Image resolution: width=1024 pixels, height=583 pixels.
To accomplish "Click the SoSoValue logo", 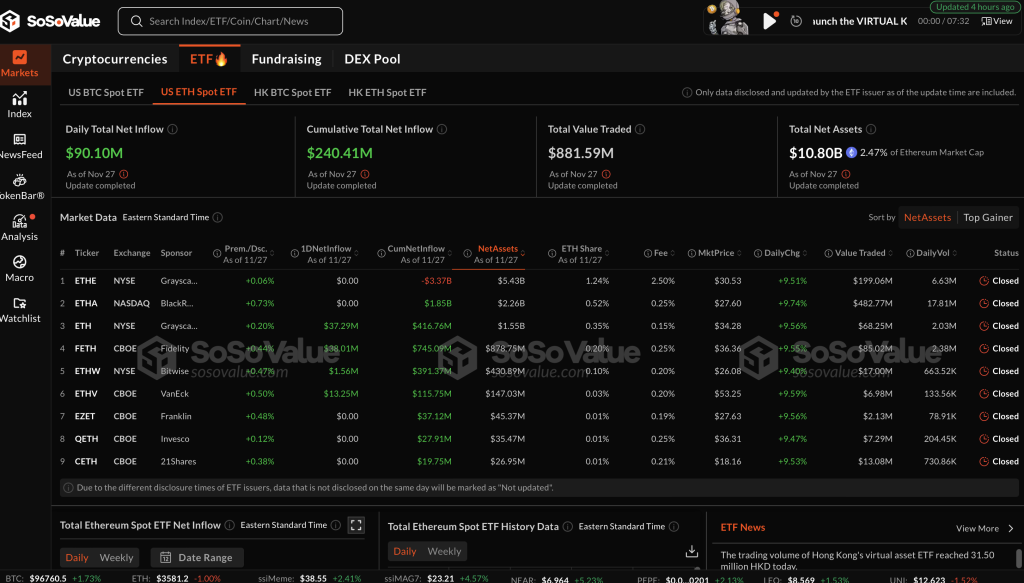I will pyautogui.click(x=51, y=21).
